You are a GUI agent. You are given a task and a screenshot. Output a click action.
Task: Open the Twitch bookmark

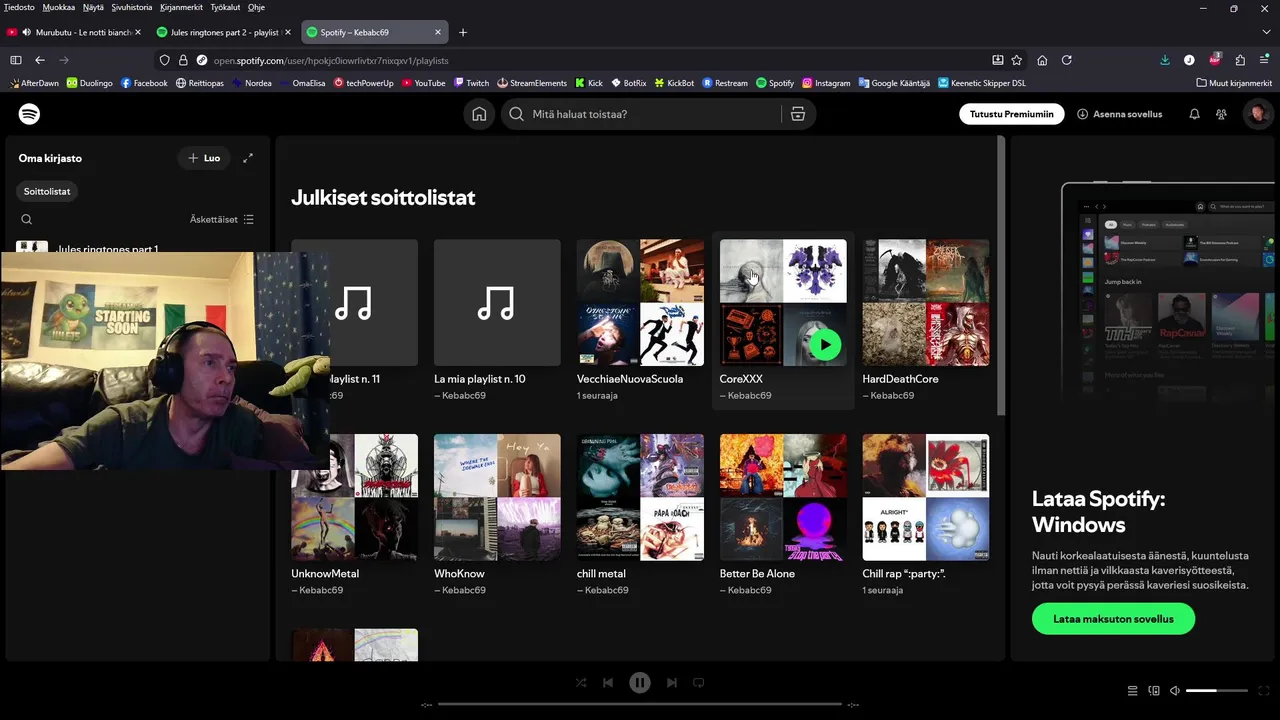(x=471, y=83)
